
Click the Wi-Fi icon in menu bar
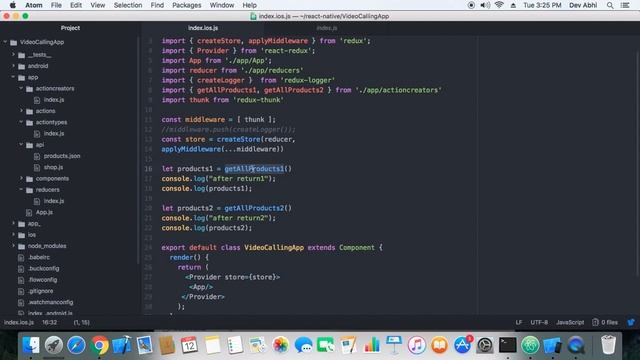click(x=499, y=5)
